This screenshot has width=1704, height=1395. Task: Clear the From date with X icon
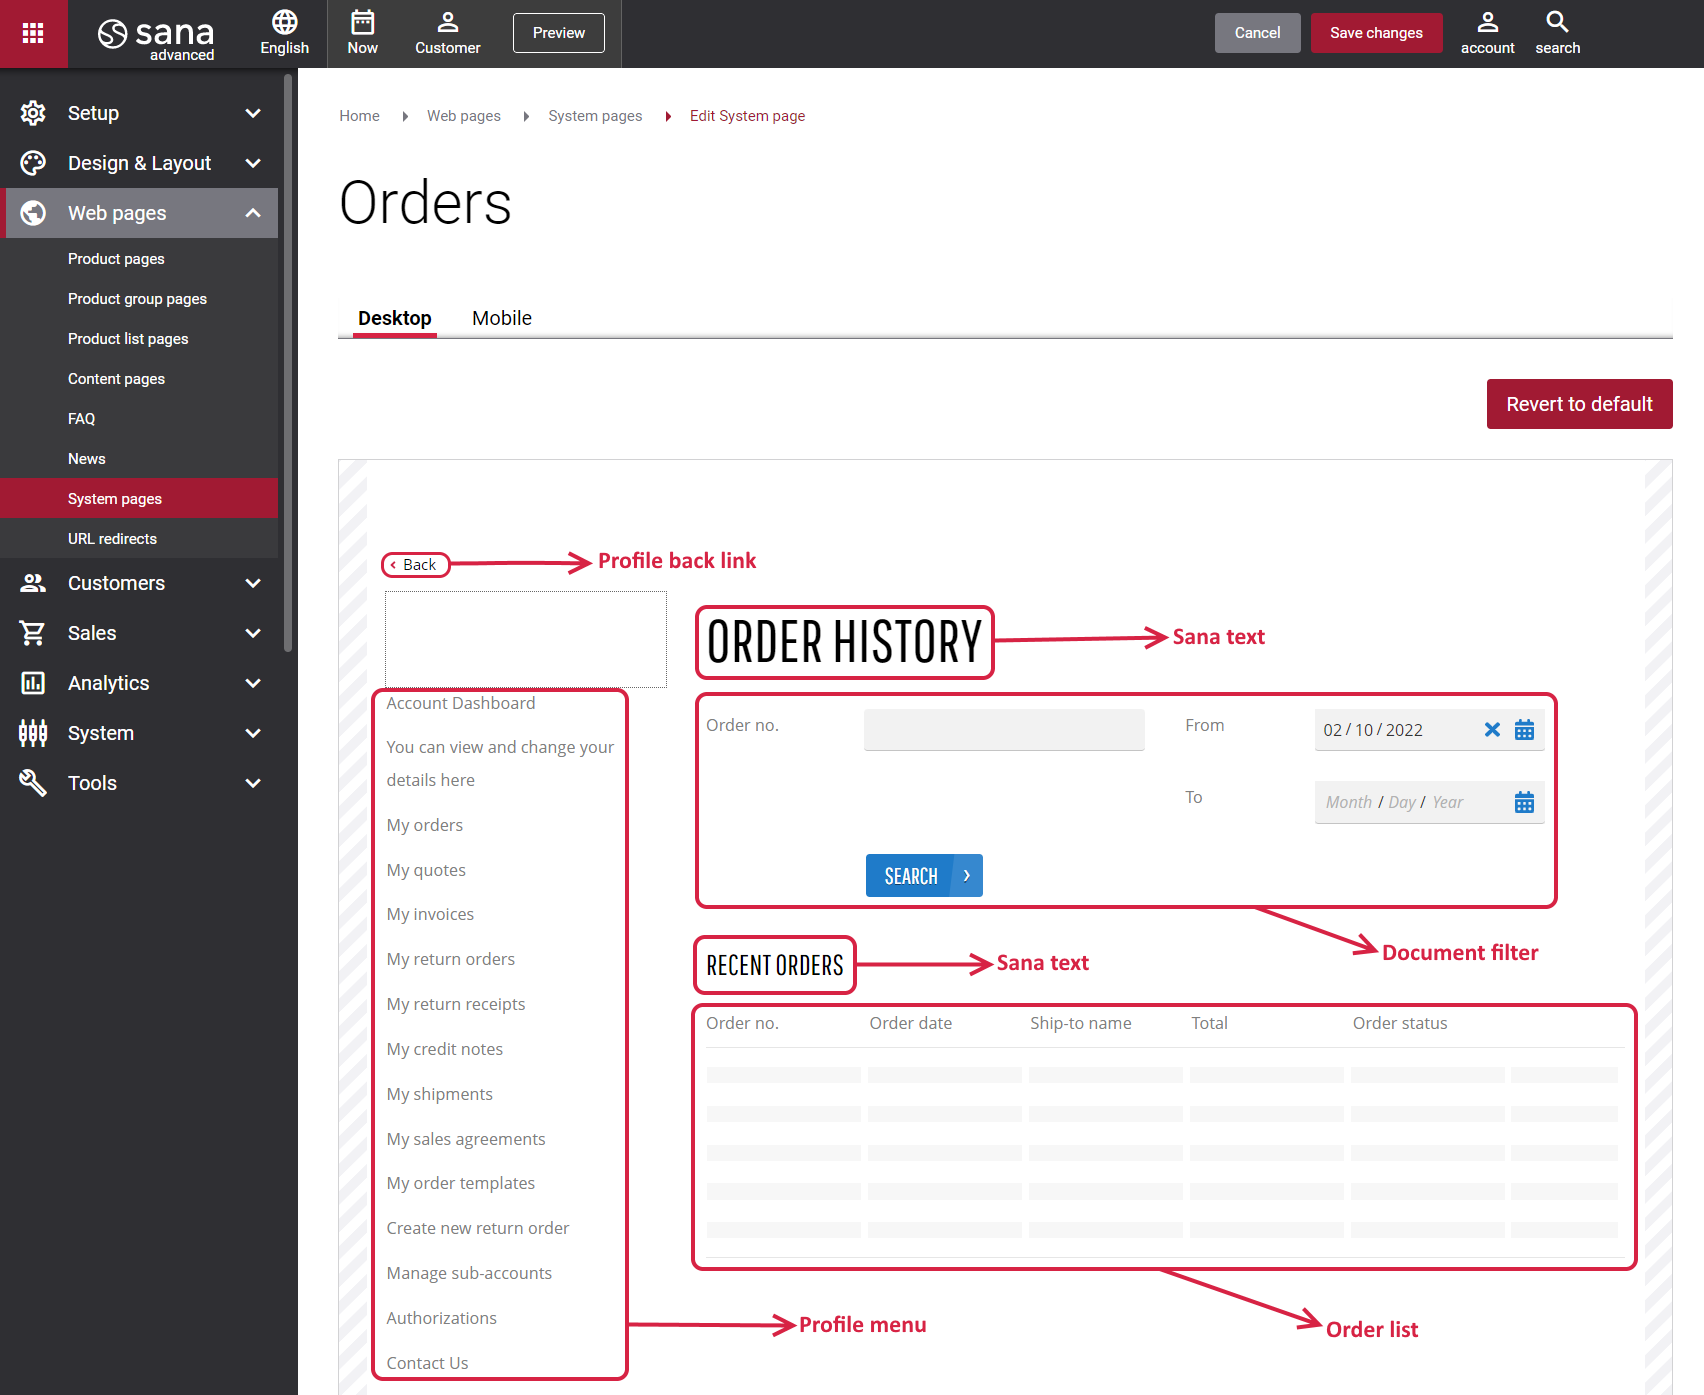(x=1492, y=730)
